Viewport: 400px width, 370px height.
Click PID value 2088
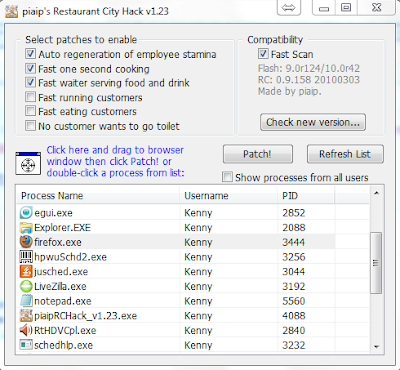click(293, 228)
